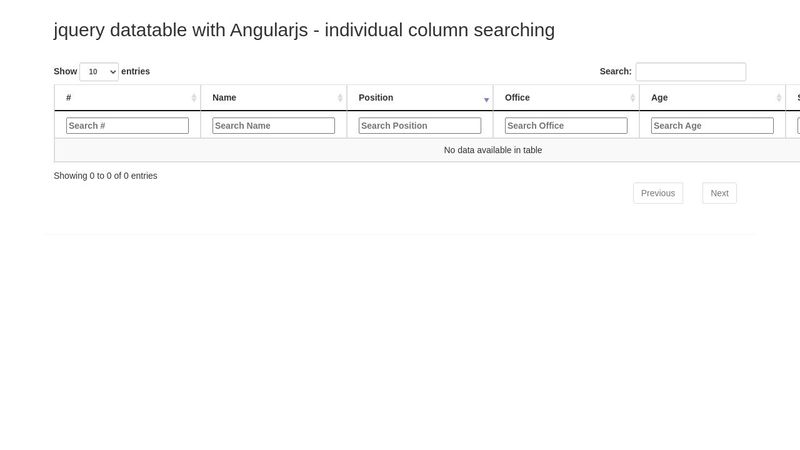Select the 'Position' column header label
Viewport: 800px width, 450px height.
[376, 98]
